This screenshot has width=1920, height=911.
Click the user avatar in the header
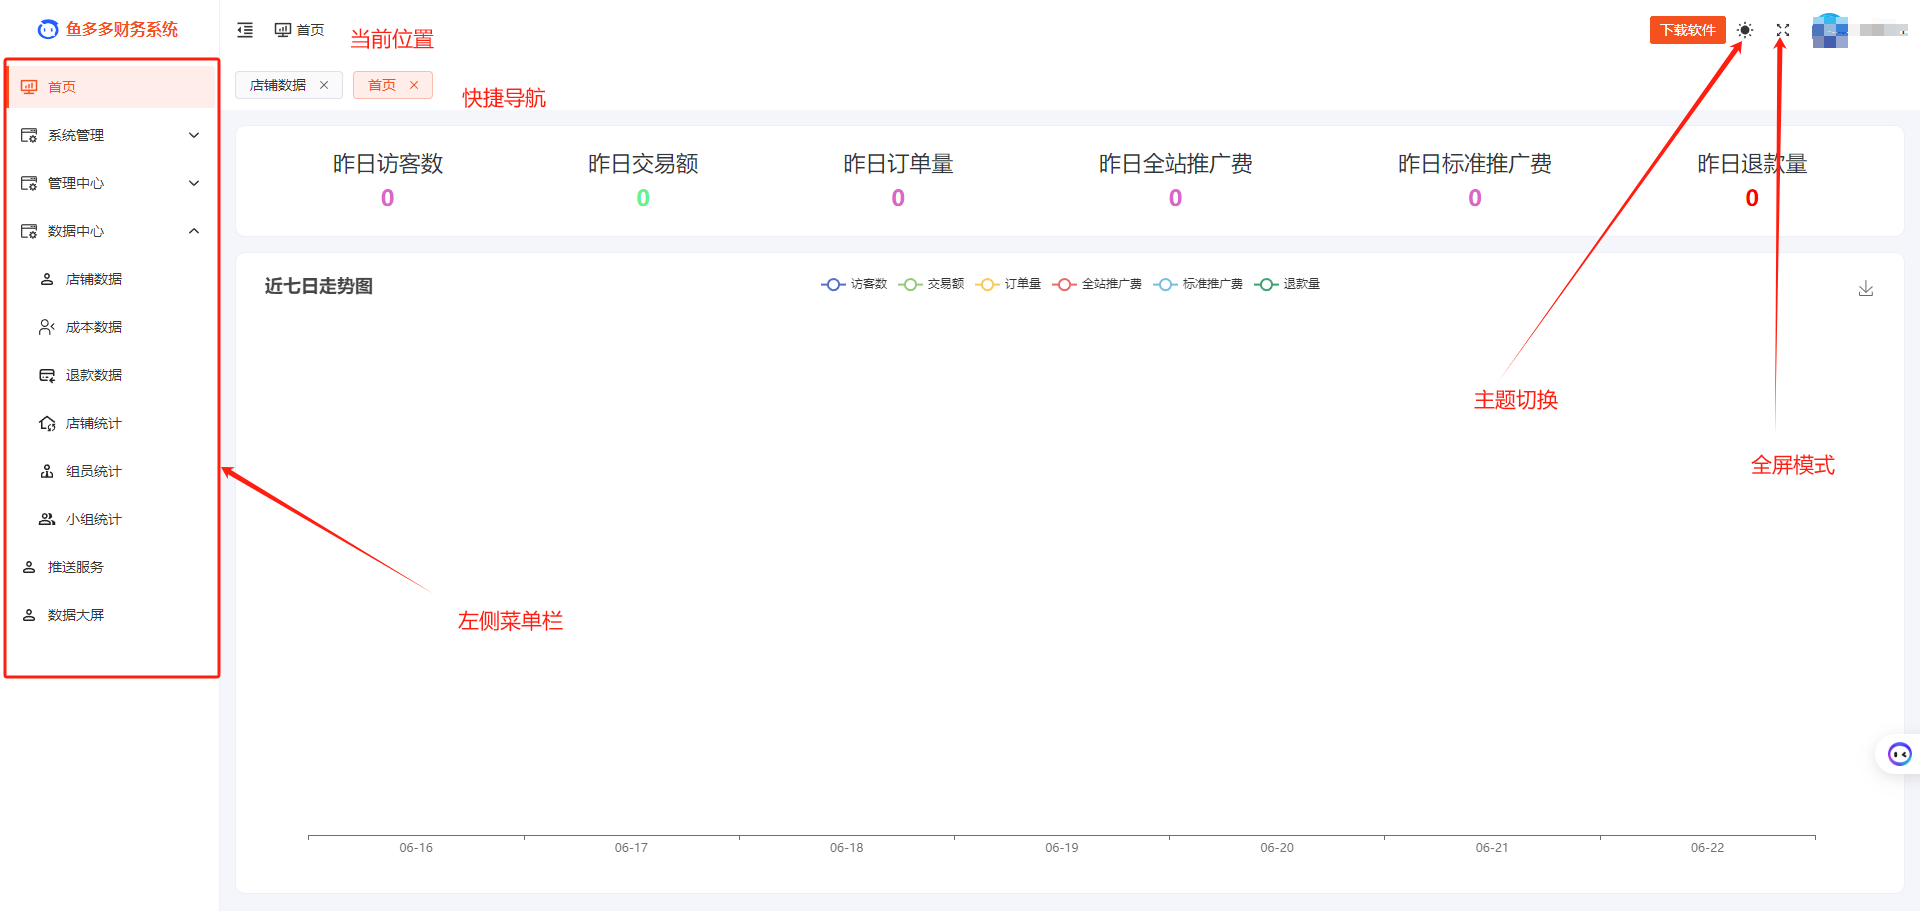[x=1829, y=30]
